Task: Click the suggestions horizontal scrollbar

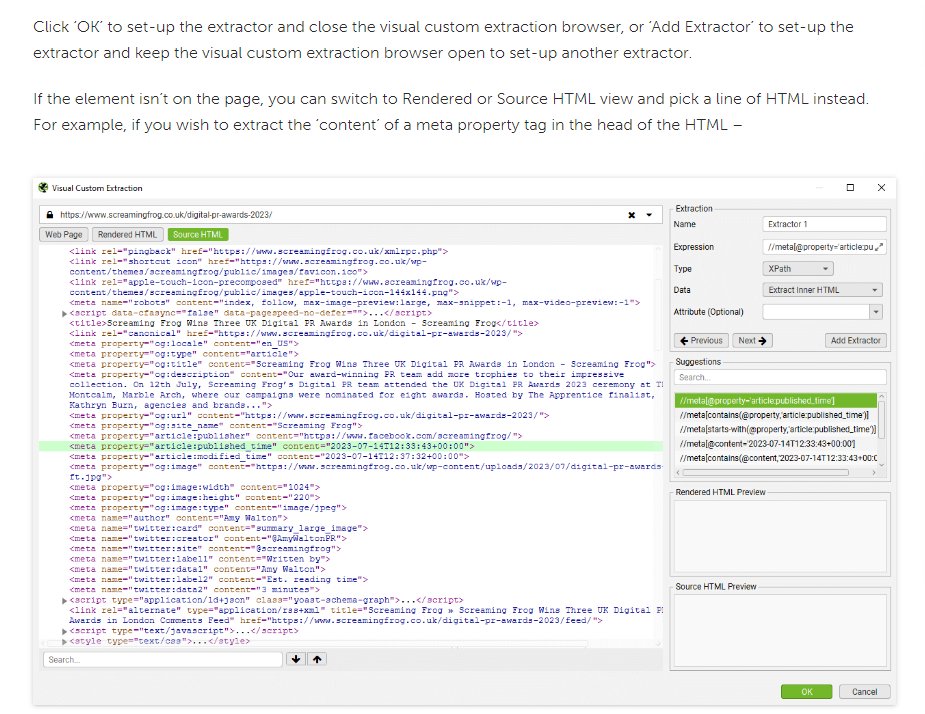Action: point(766,472)
